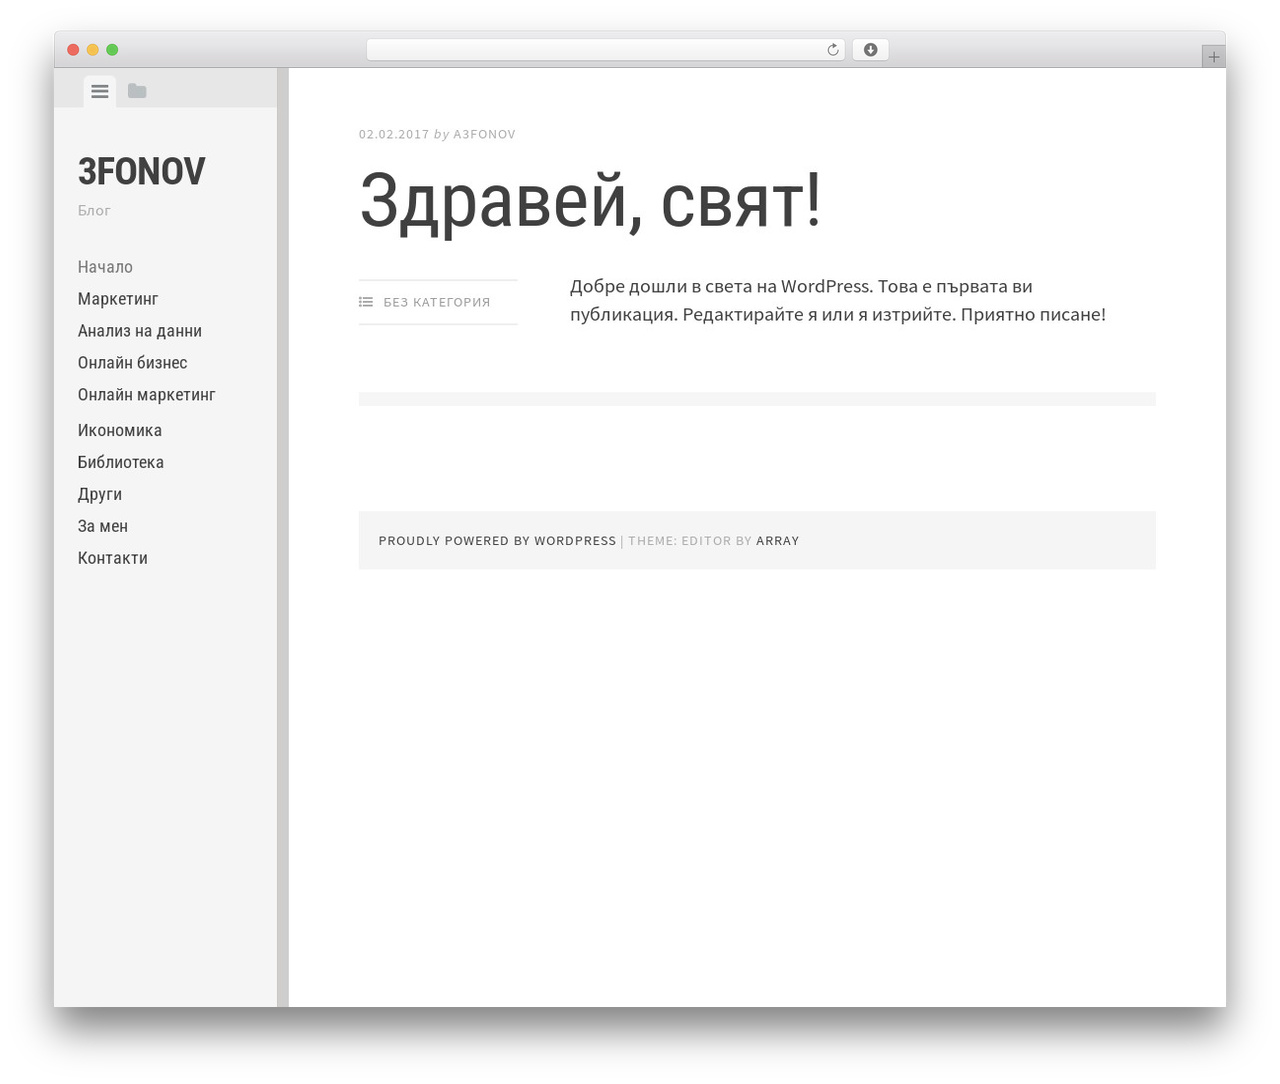Go to Анализ на данни page
Screen dimensions: 1280x1084
coord(140,331)
